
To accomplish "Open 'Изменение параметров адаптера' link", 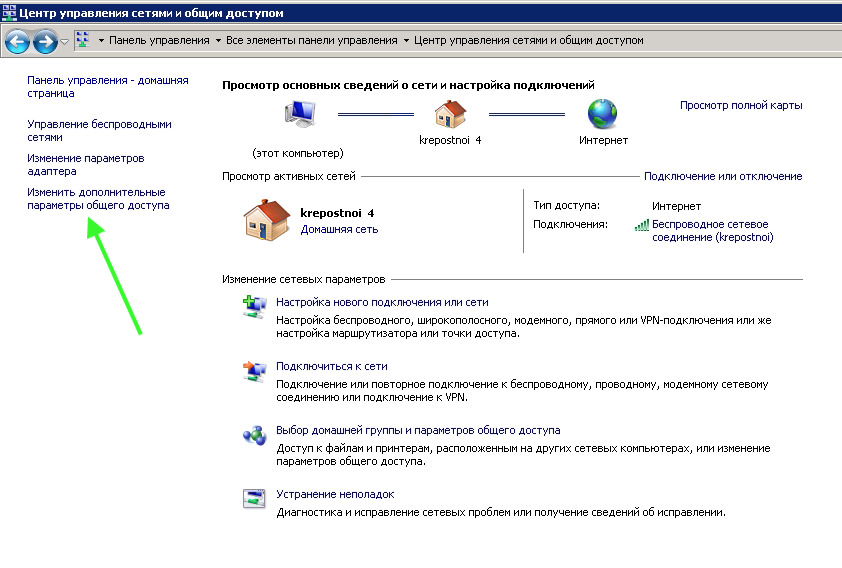I will point(86,165).
